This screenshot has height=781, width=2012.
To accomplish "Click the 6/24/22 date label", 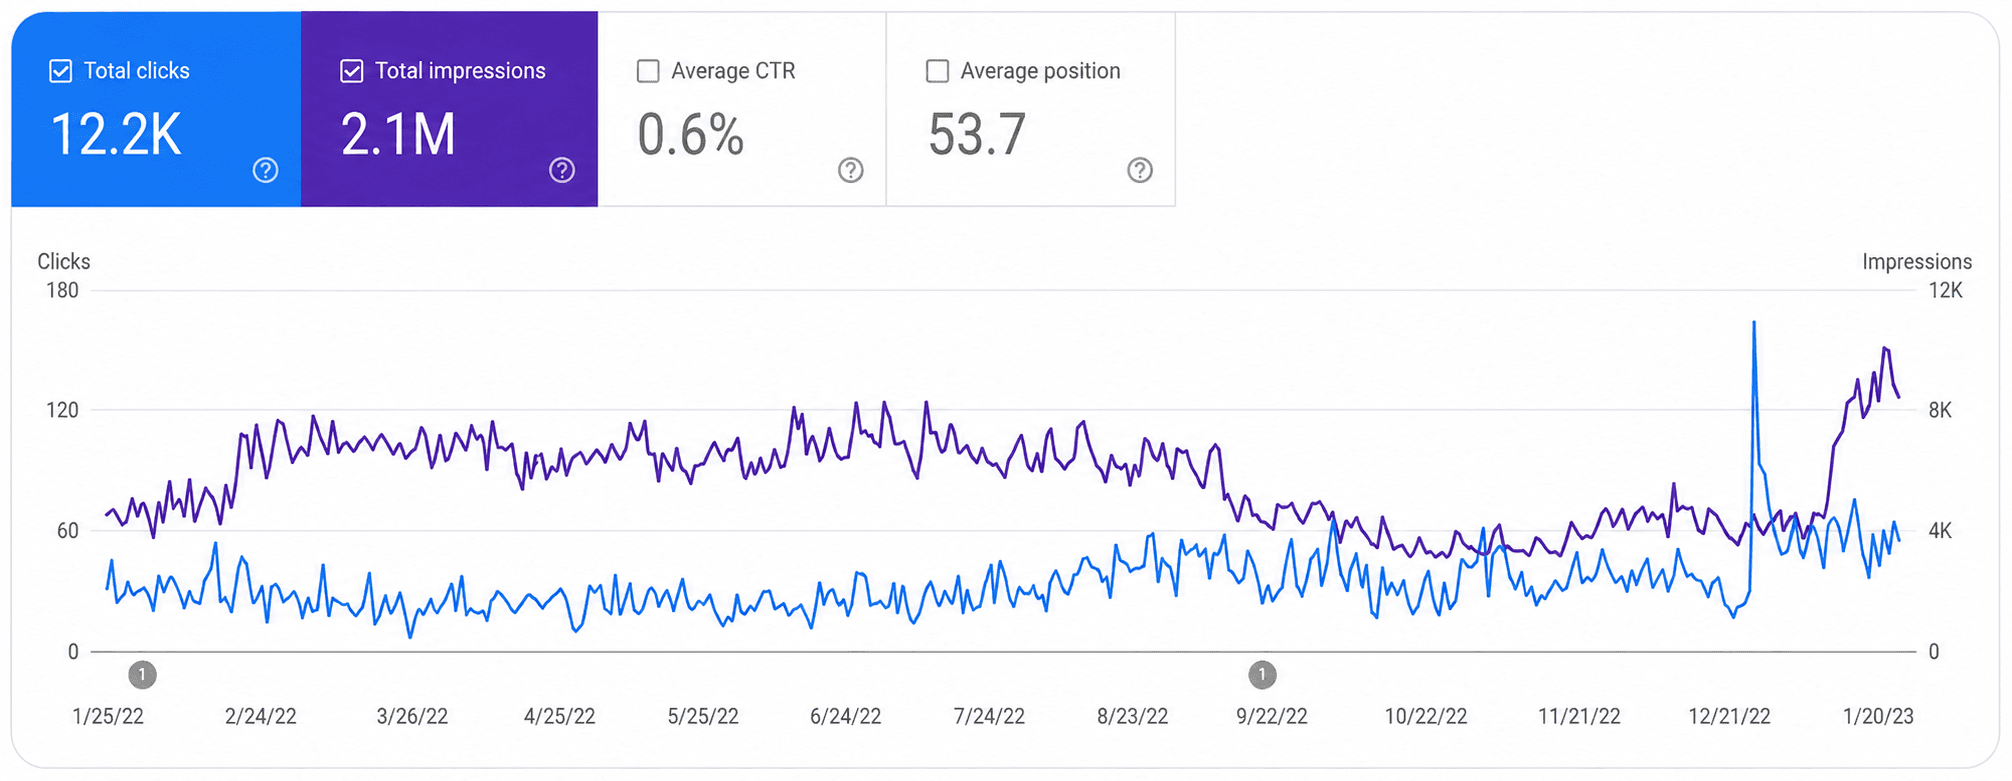I will point(846,716).
